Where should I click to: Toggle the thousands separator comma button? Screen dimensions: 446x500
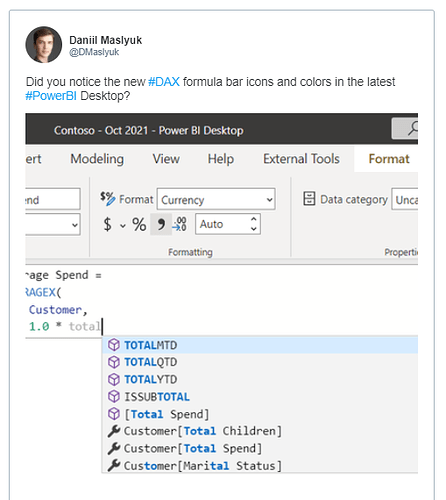tap(161, 224)
